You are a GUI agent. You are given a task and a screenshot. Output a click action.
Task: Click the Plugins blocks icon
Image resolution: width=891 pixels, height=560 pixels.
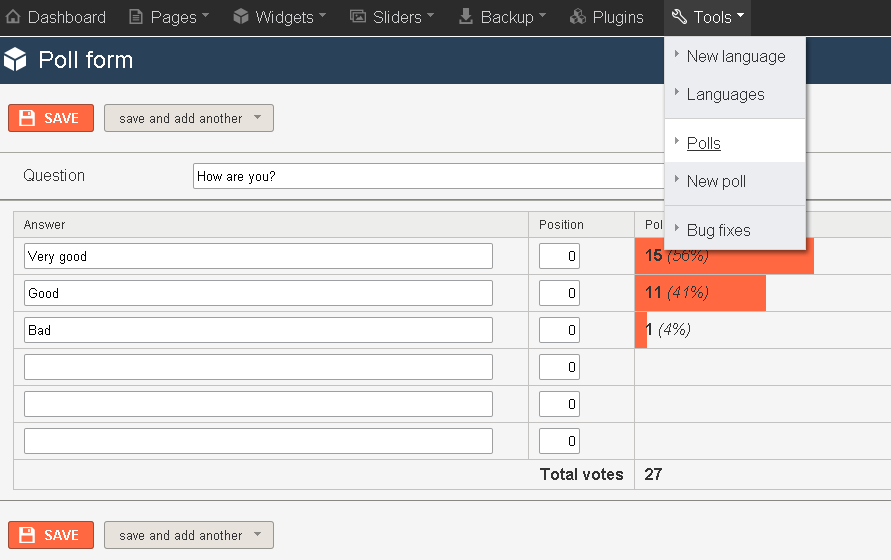pyautogui.click(x=578, y=16)
